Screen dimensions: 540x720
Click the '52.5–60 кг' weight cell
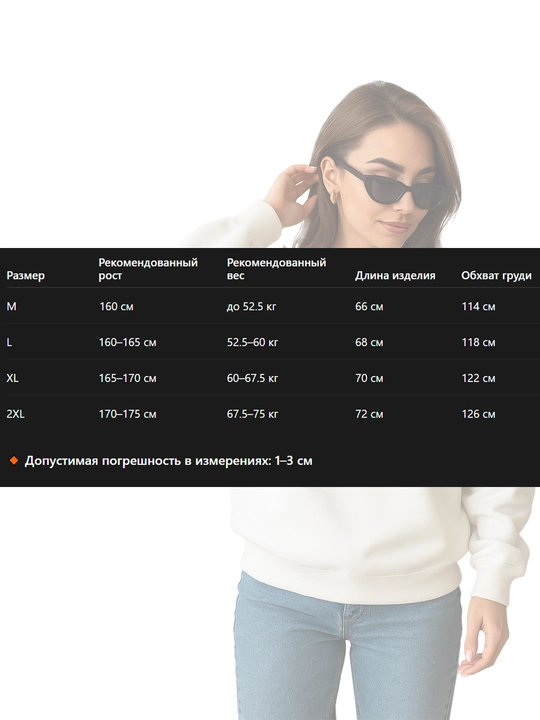253,342
